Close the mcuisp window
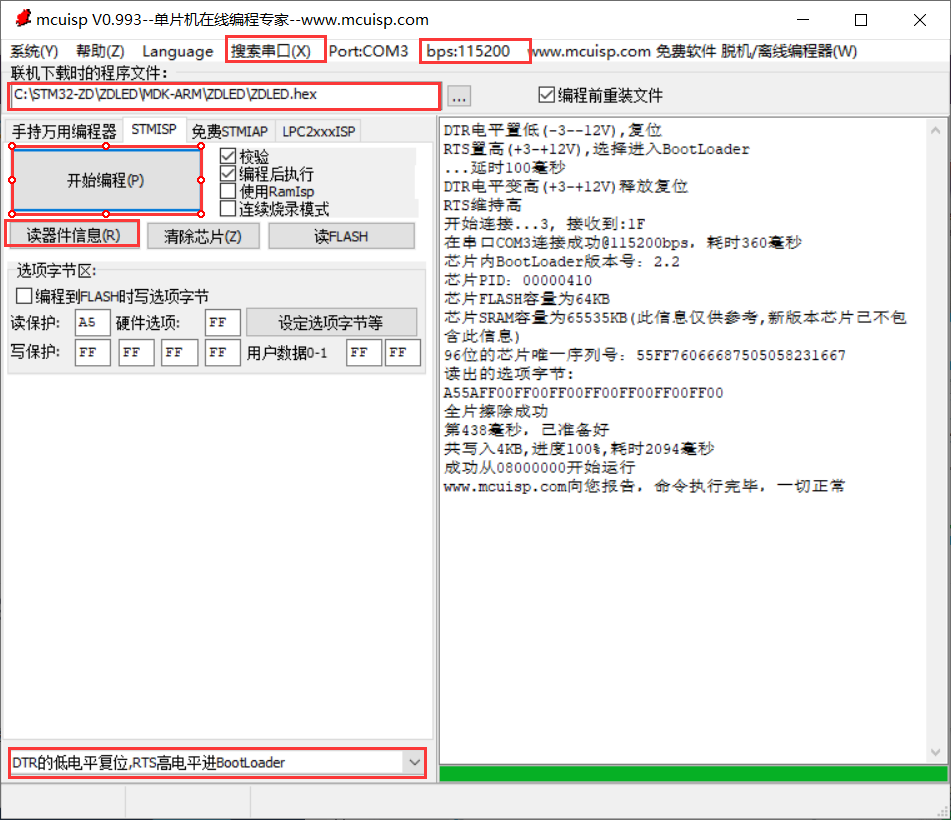Viewport: 951px width, 820px height. [x=919, y=19]
